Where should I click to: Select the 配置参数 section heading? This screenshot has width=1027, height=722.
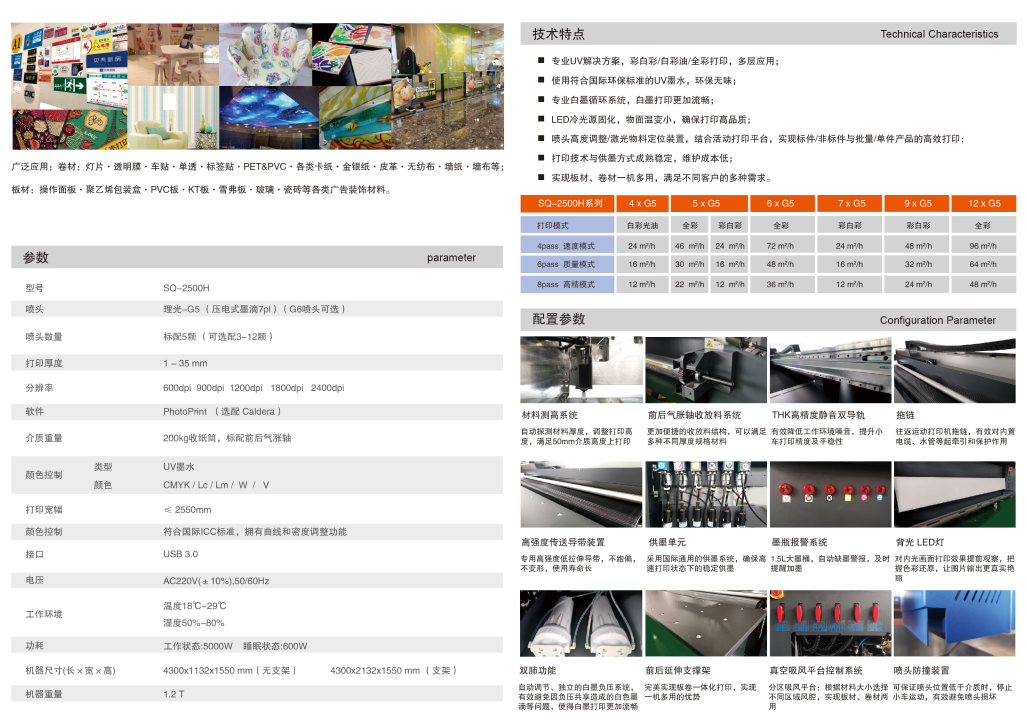(x=559, y=319)
